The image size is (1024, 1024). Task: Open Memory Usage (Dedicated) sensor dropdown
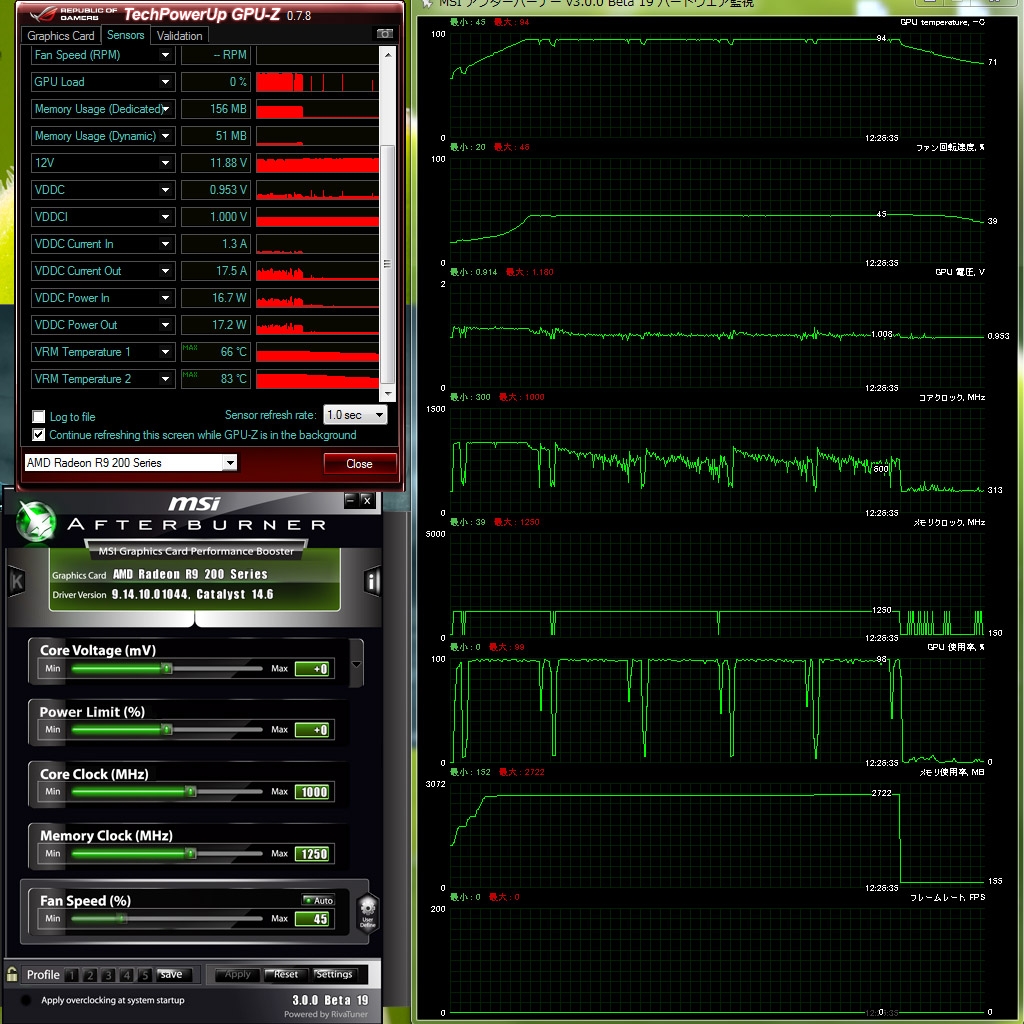165,109
